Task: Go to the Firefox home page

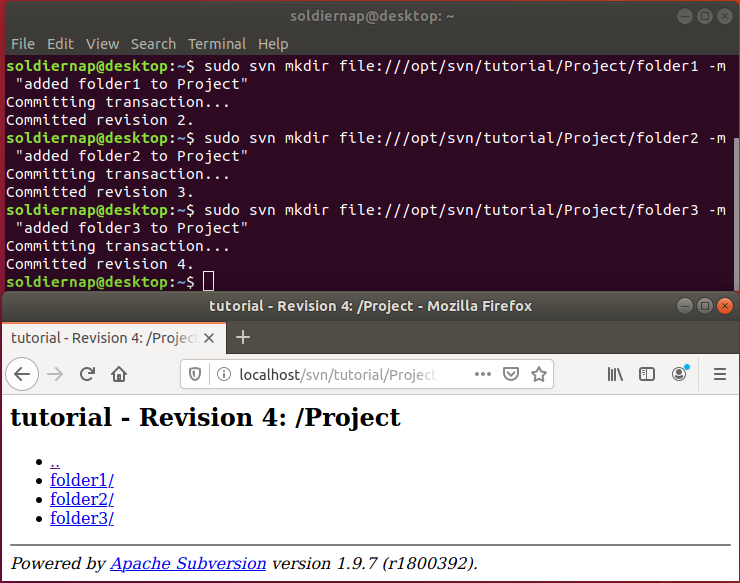Action: coord(119,374)
